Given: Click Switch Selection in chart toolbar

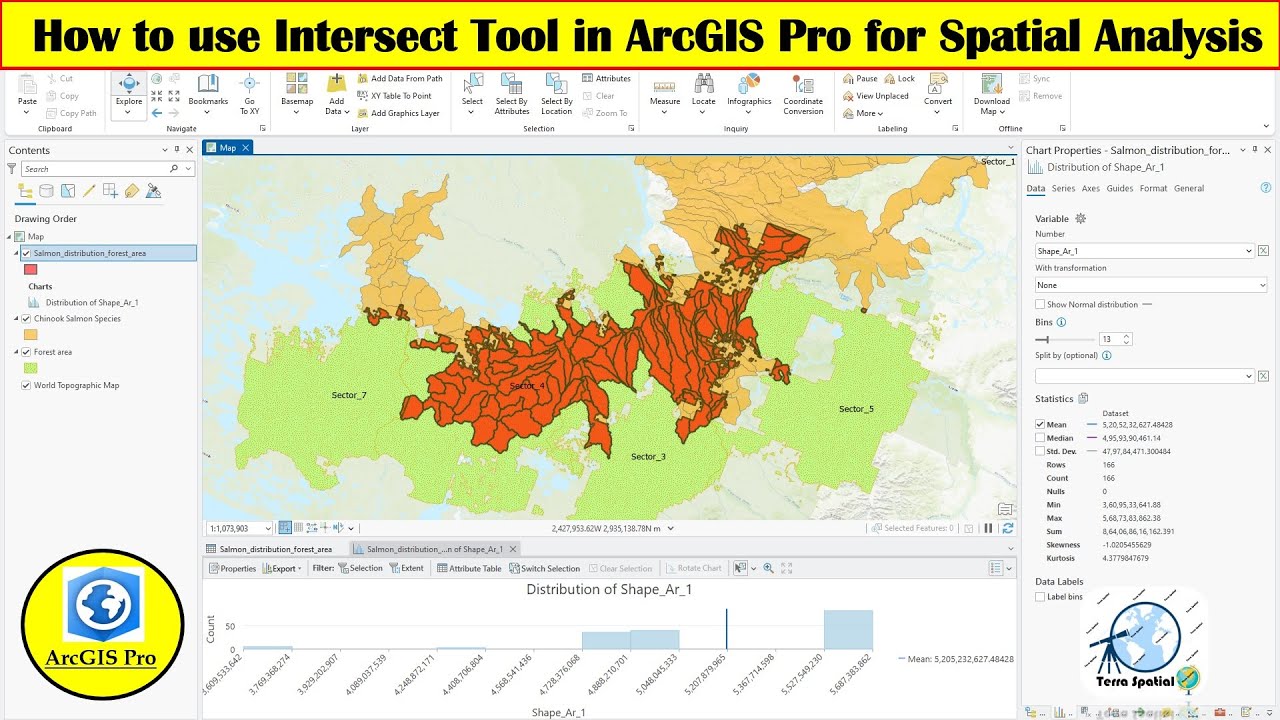Looking at the screenshot, I should [544, 568].
